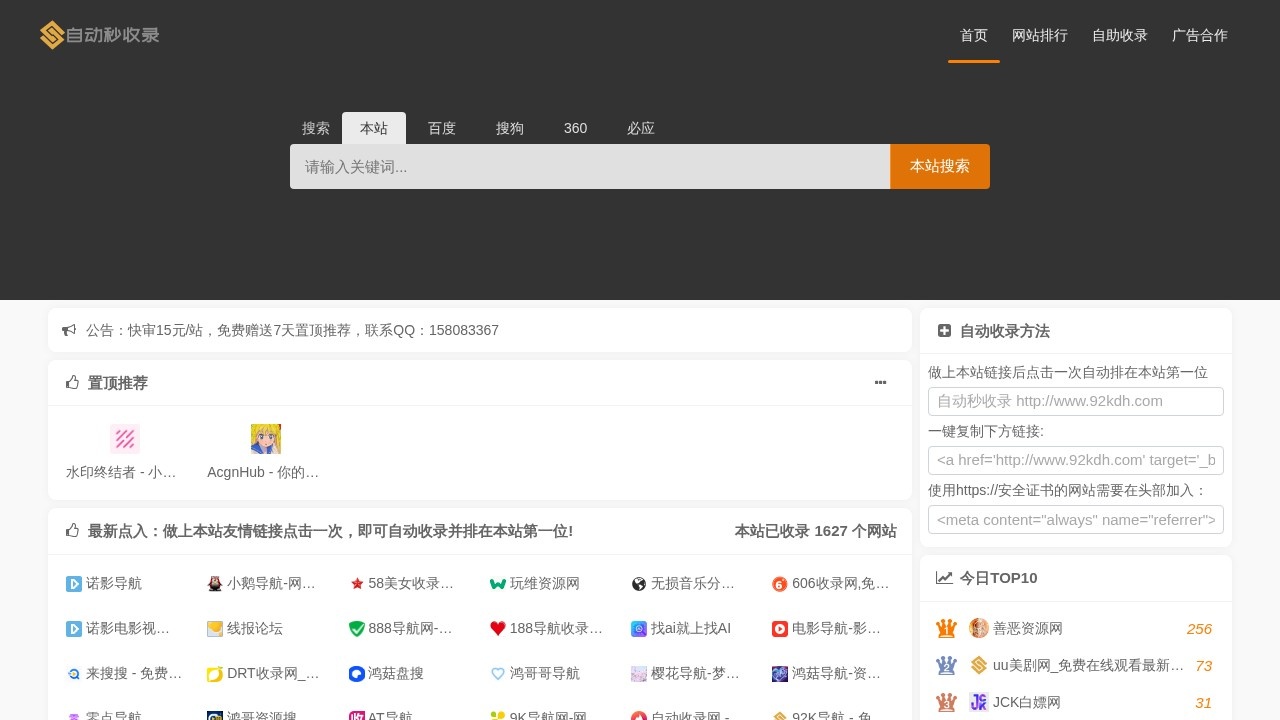Click the plus icon beside 自动收录方法
Image resolution: width=1280 pixels, height=720 pixels.
pyautogui.click(x=944, y=330)
